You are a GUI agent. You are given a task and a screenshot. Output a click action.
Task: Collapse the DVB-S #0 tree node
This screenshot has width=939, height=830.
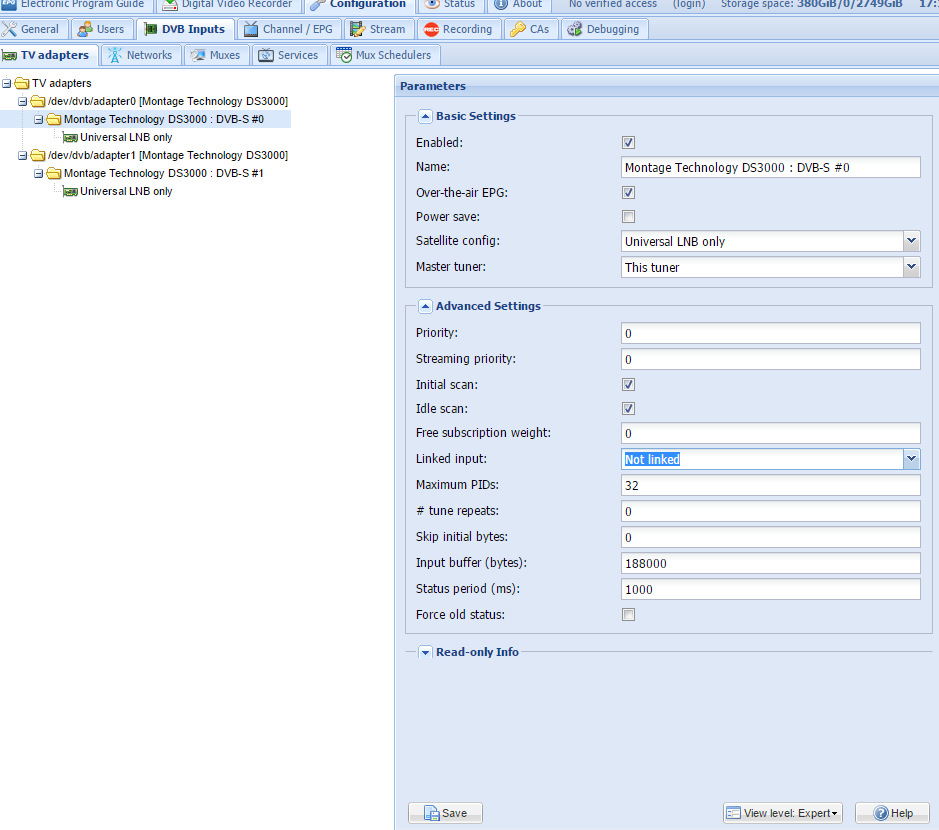(x=39, y=119)
